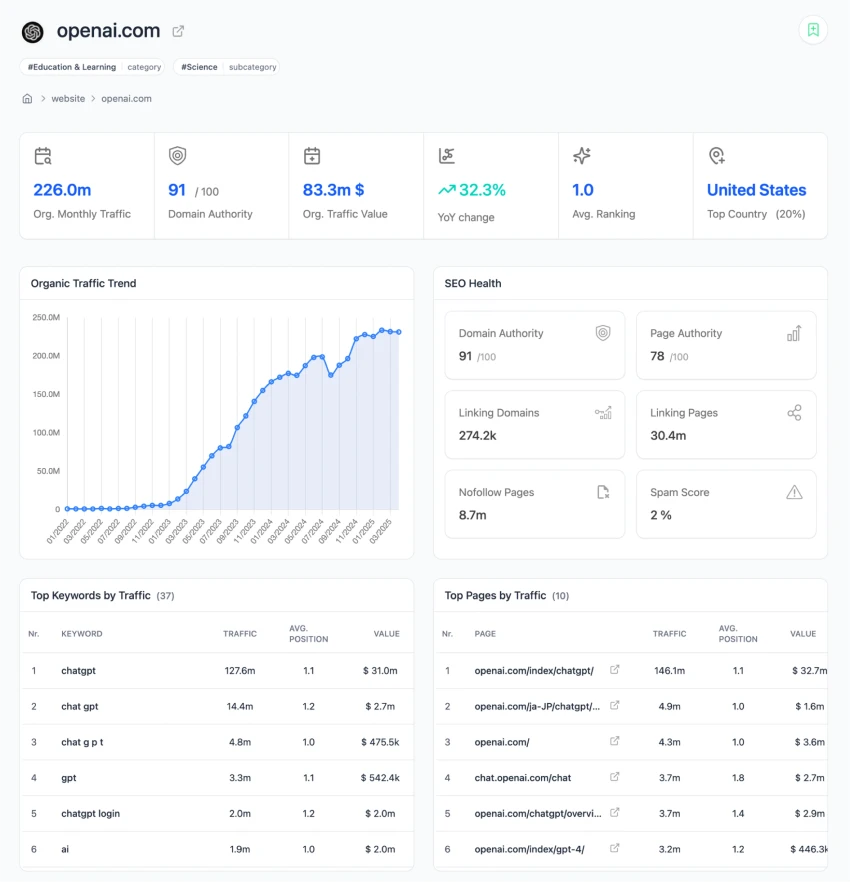
Task: Click the 226.0m monthly traffic value
Action: pos(62,190)
